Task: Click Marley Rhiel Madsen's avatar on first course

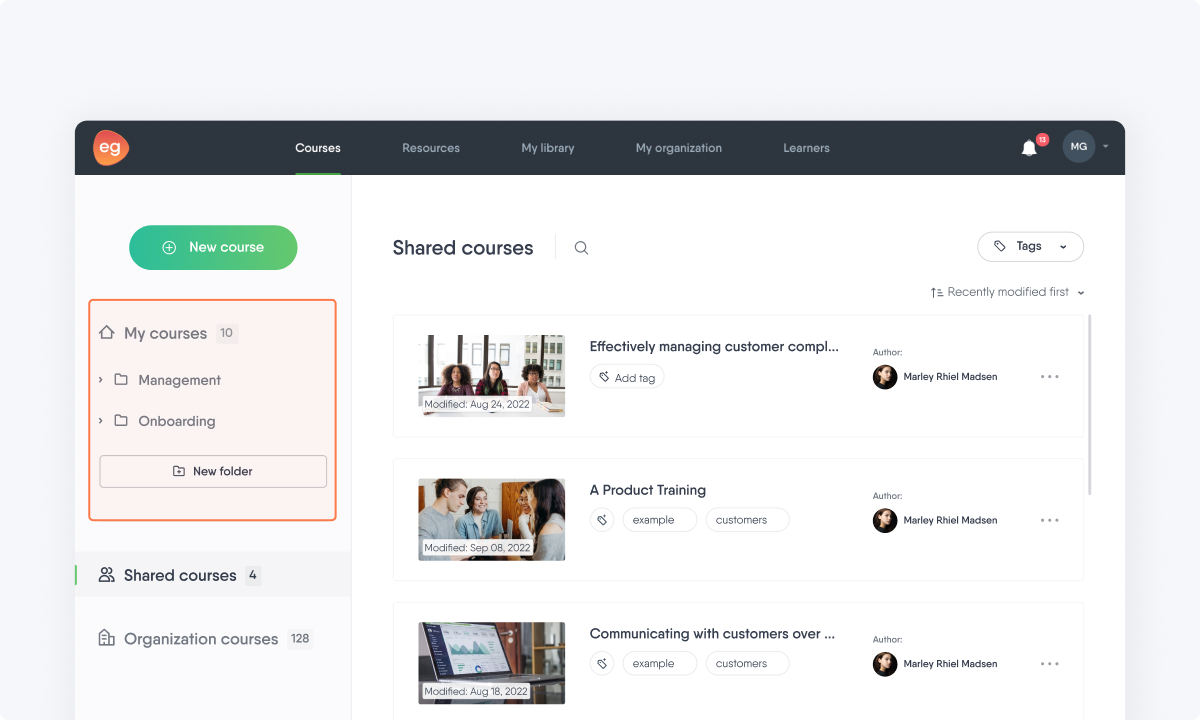Action: coord(884,377)
